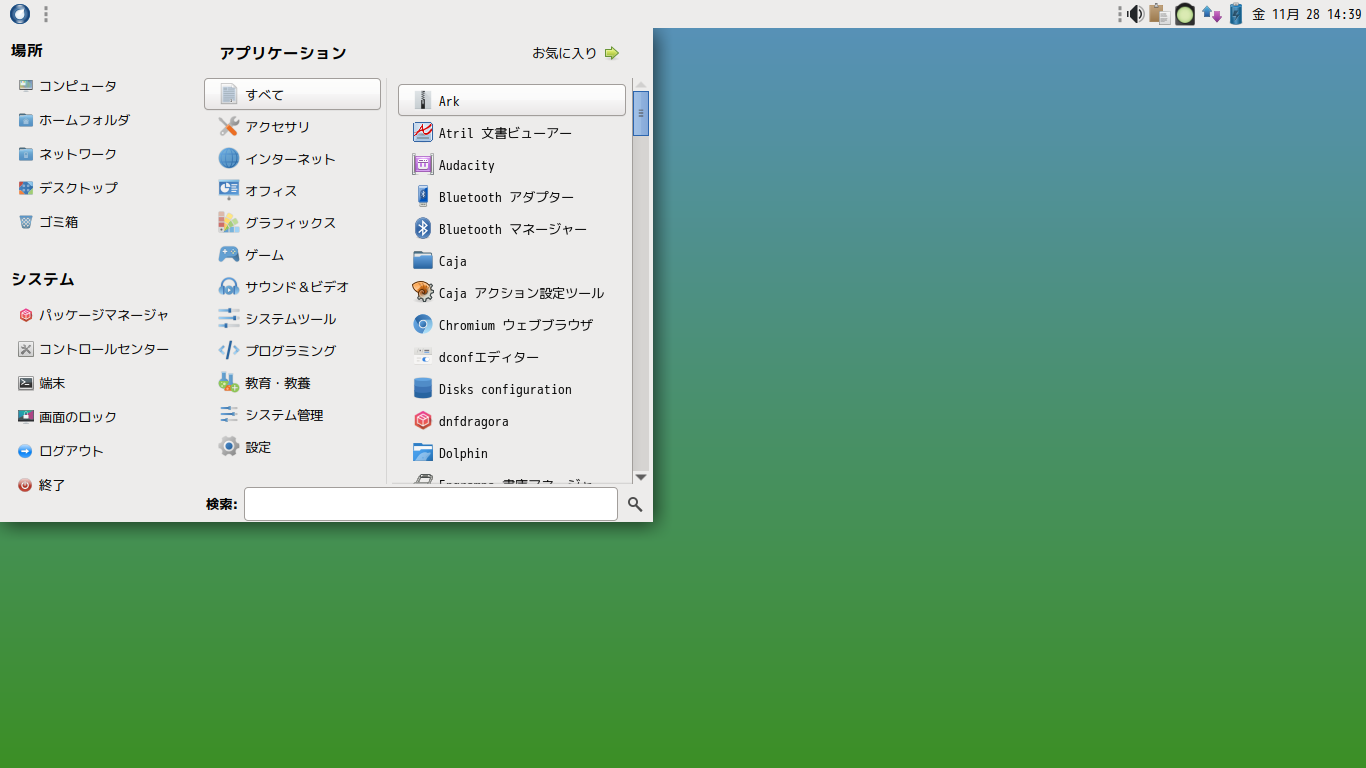This screenshot has width=1366, height=768.
Task: Click the blue device tray icon
Action: (x=1236, y=14)
